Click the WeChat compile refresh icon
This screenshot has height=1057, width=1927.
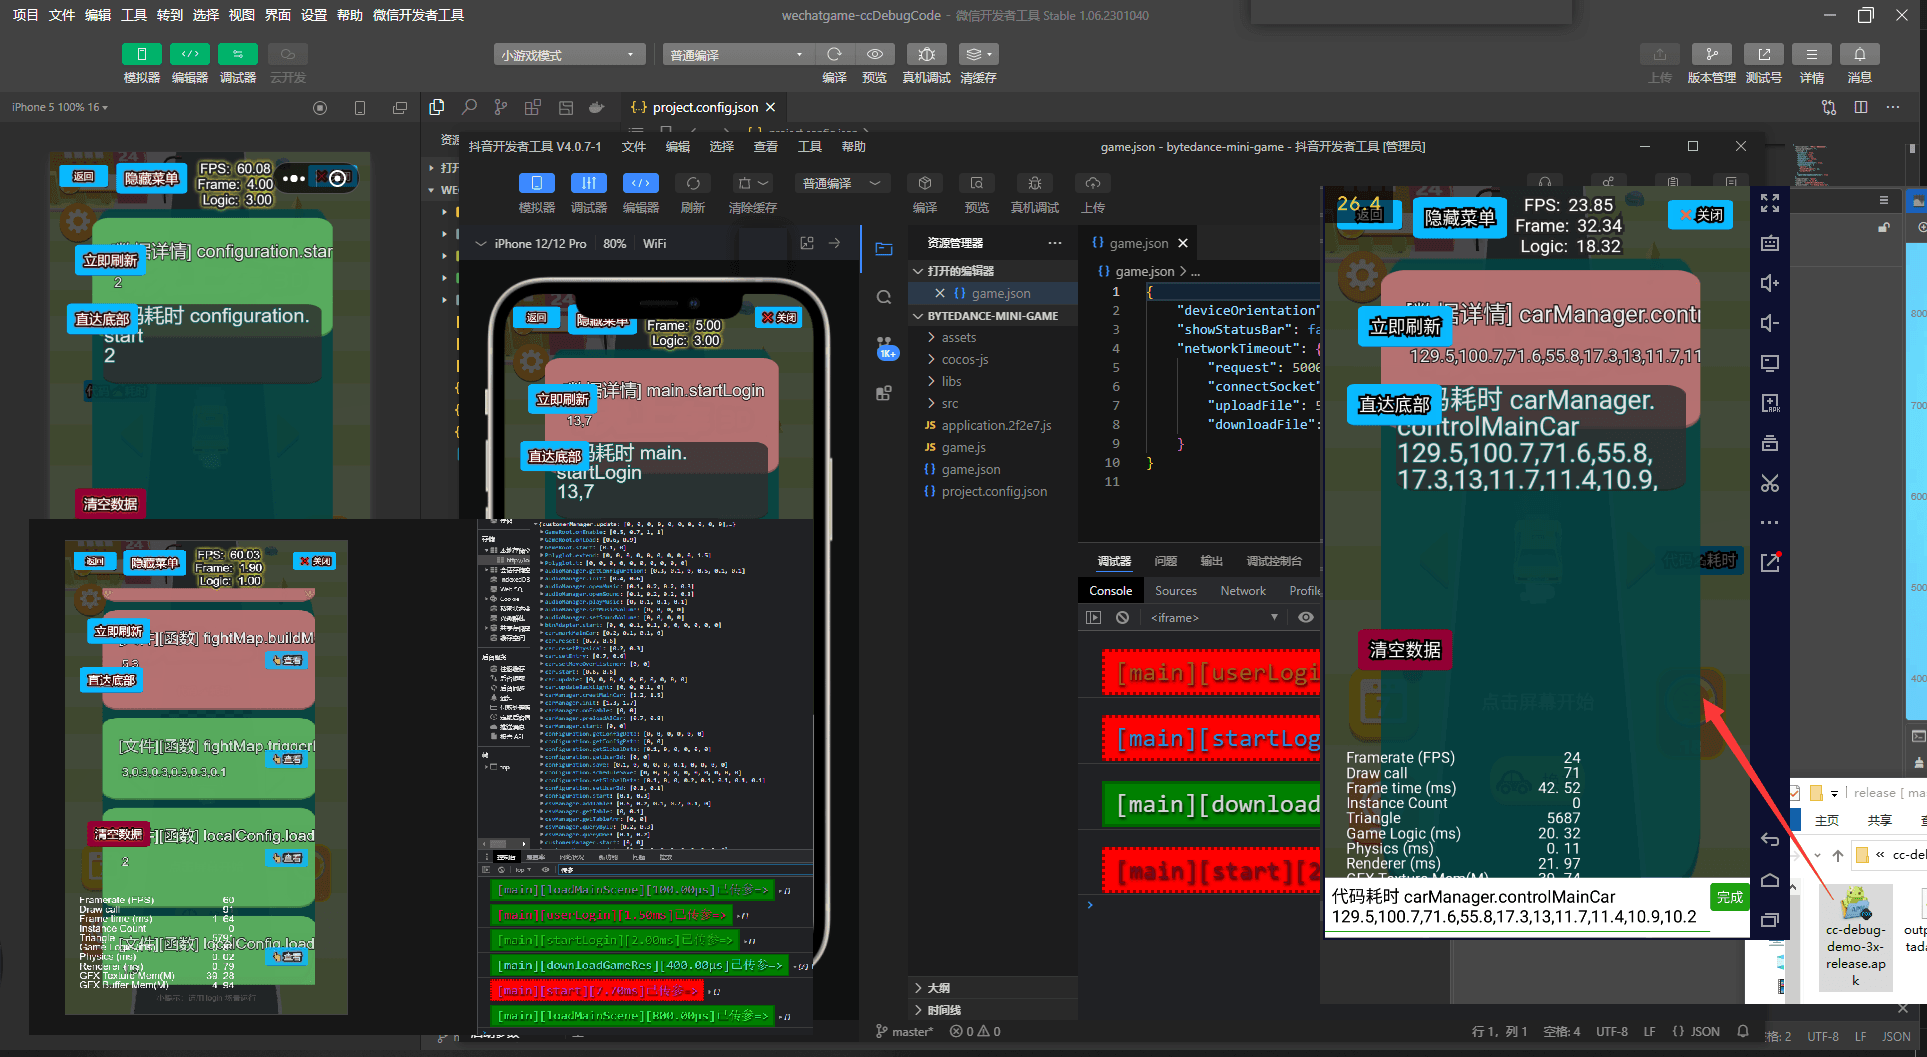pos(834,54)
